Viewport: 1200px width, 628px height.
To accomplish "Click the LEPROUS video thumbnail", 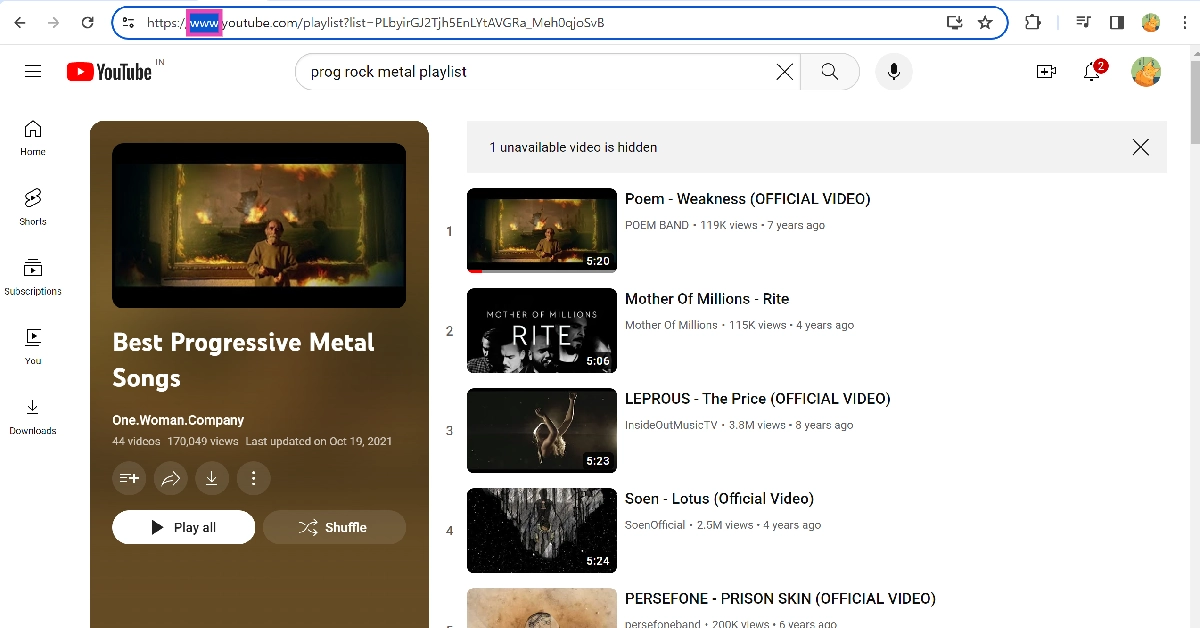I will [x=542, y=430].
